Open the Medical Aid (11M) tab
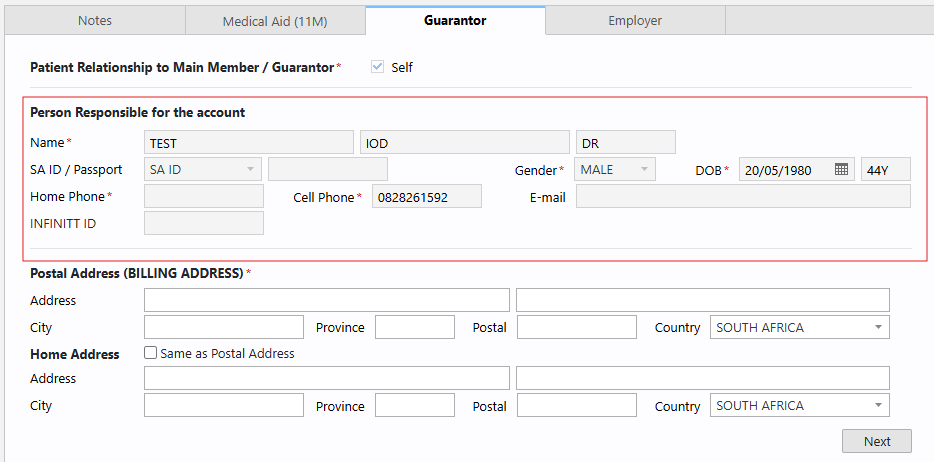The image size is (934, 462). tap(275, 21)
